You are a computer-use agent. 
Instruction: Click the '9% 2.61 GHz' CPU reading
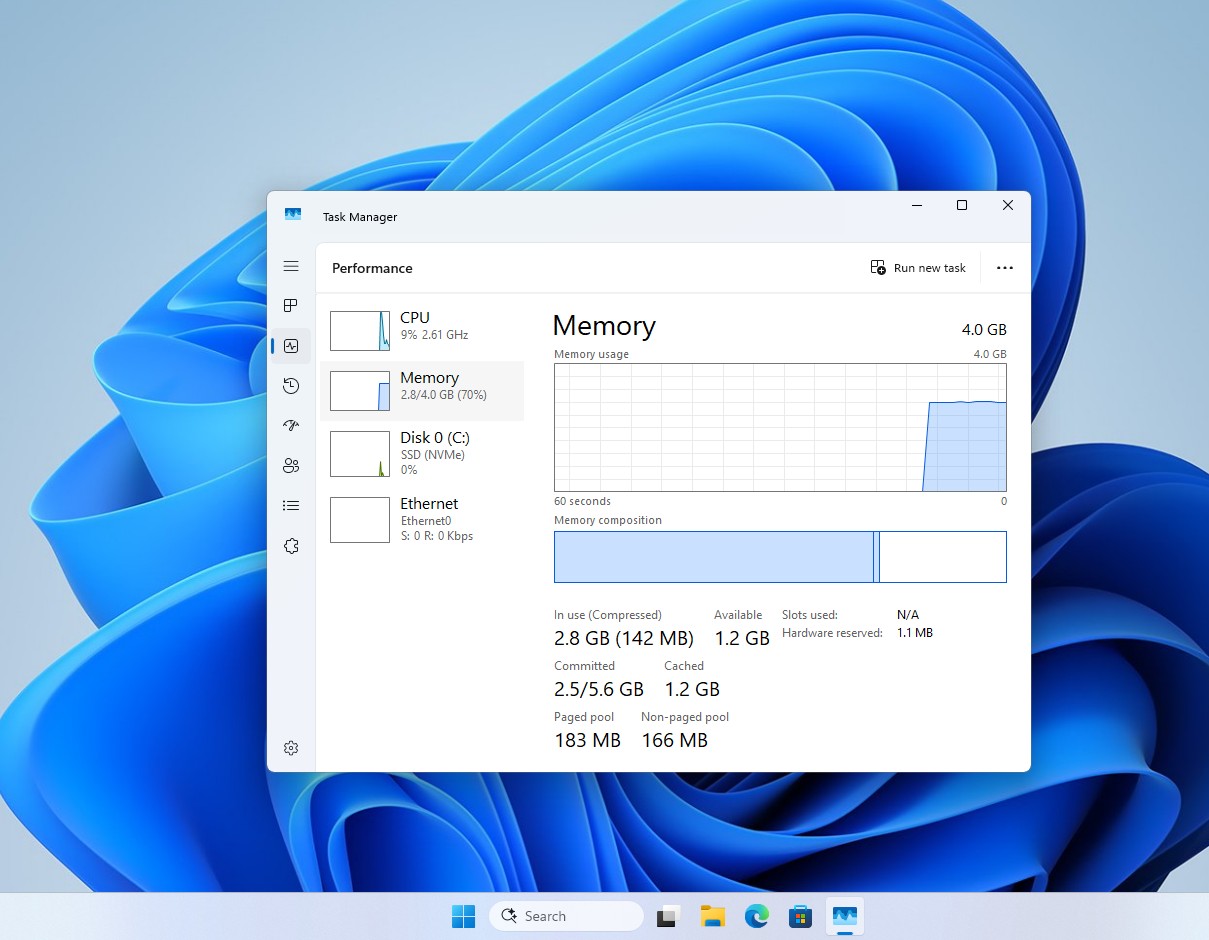click(x=434, y=335)
